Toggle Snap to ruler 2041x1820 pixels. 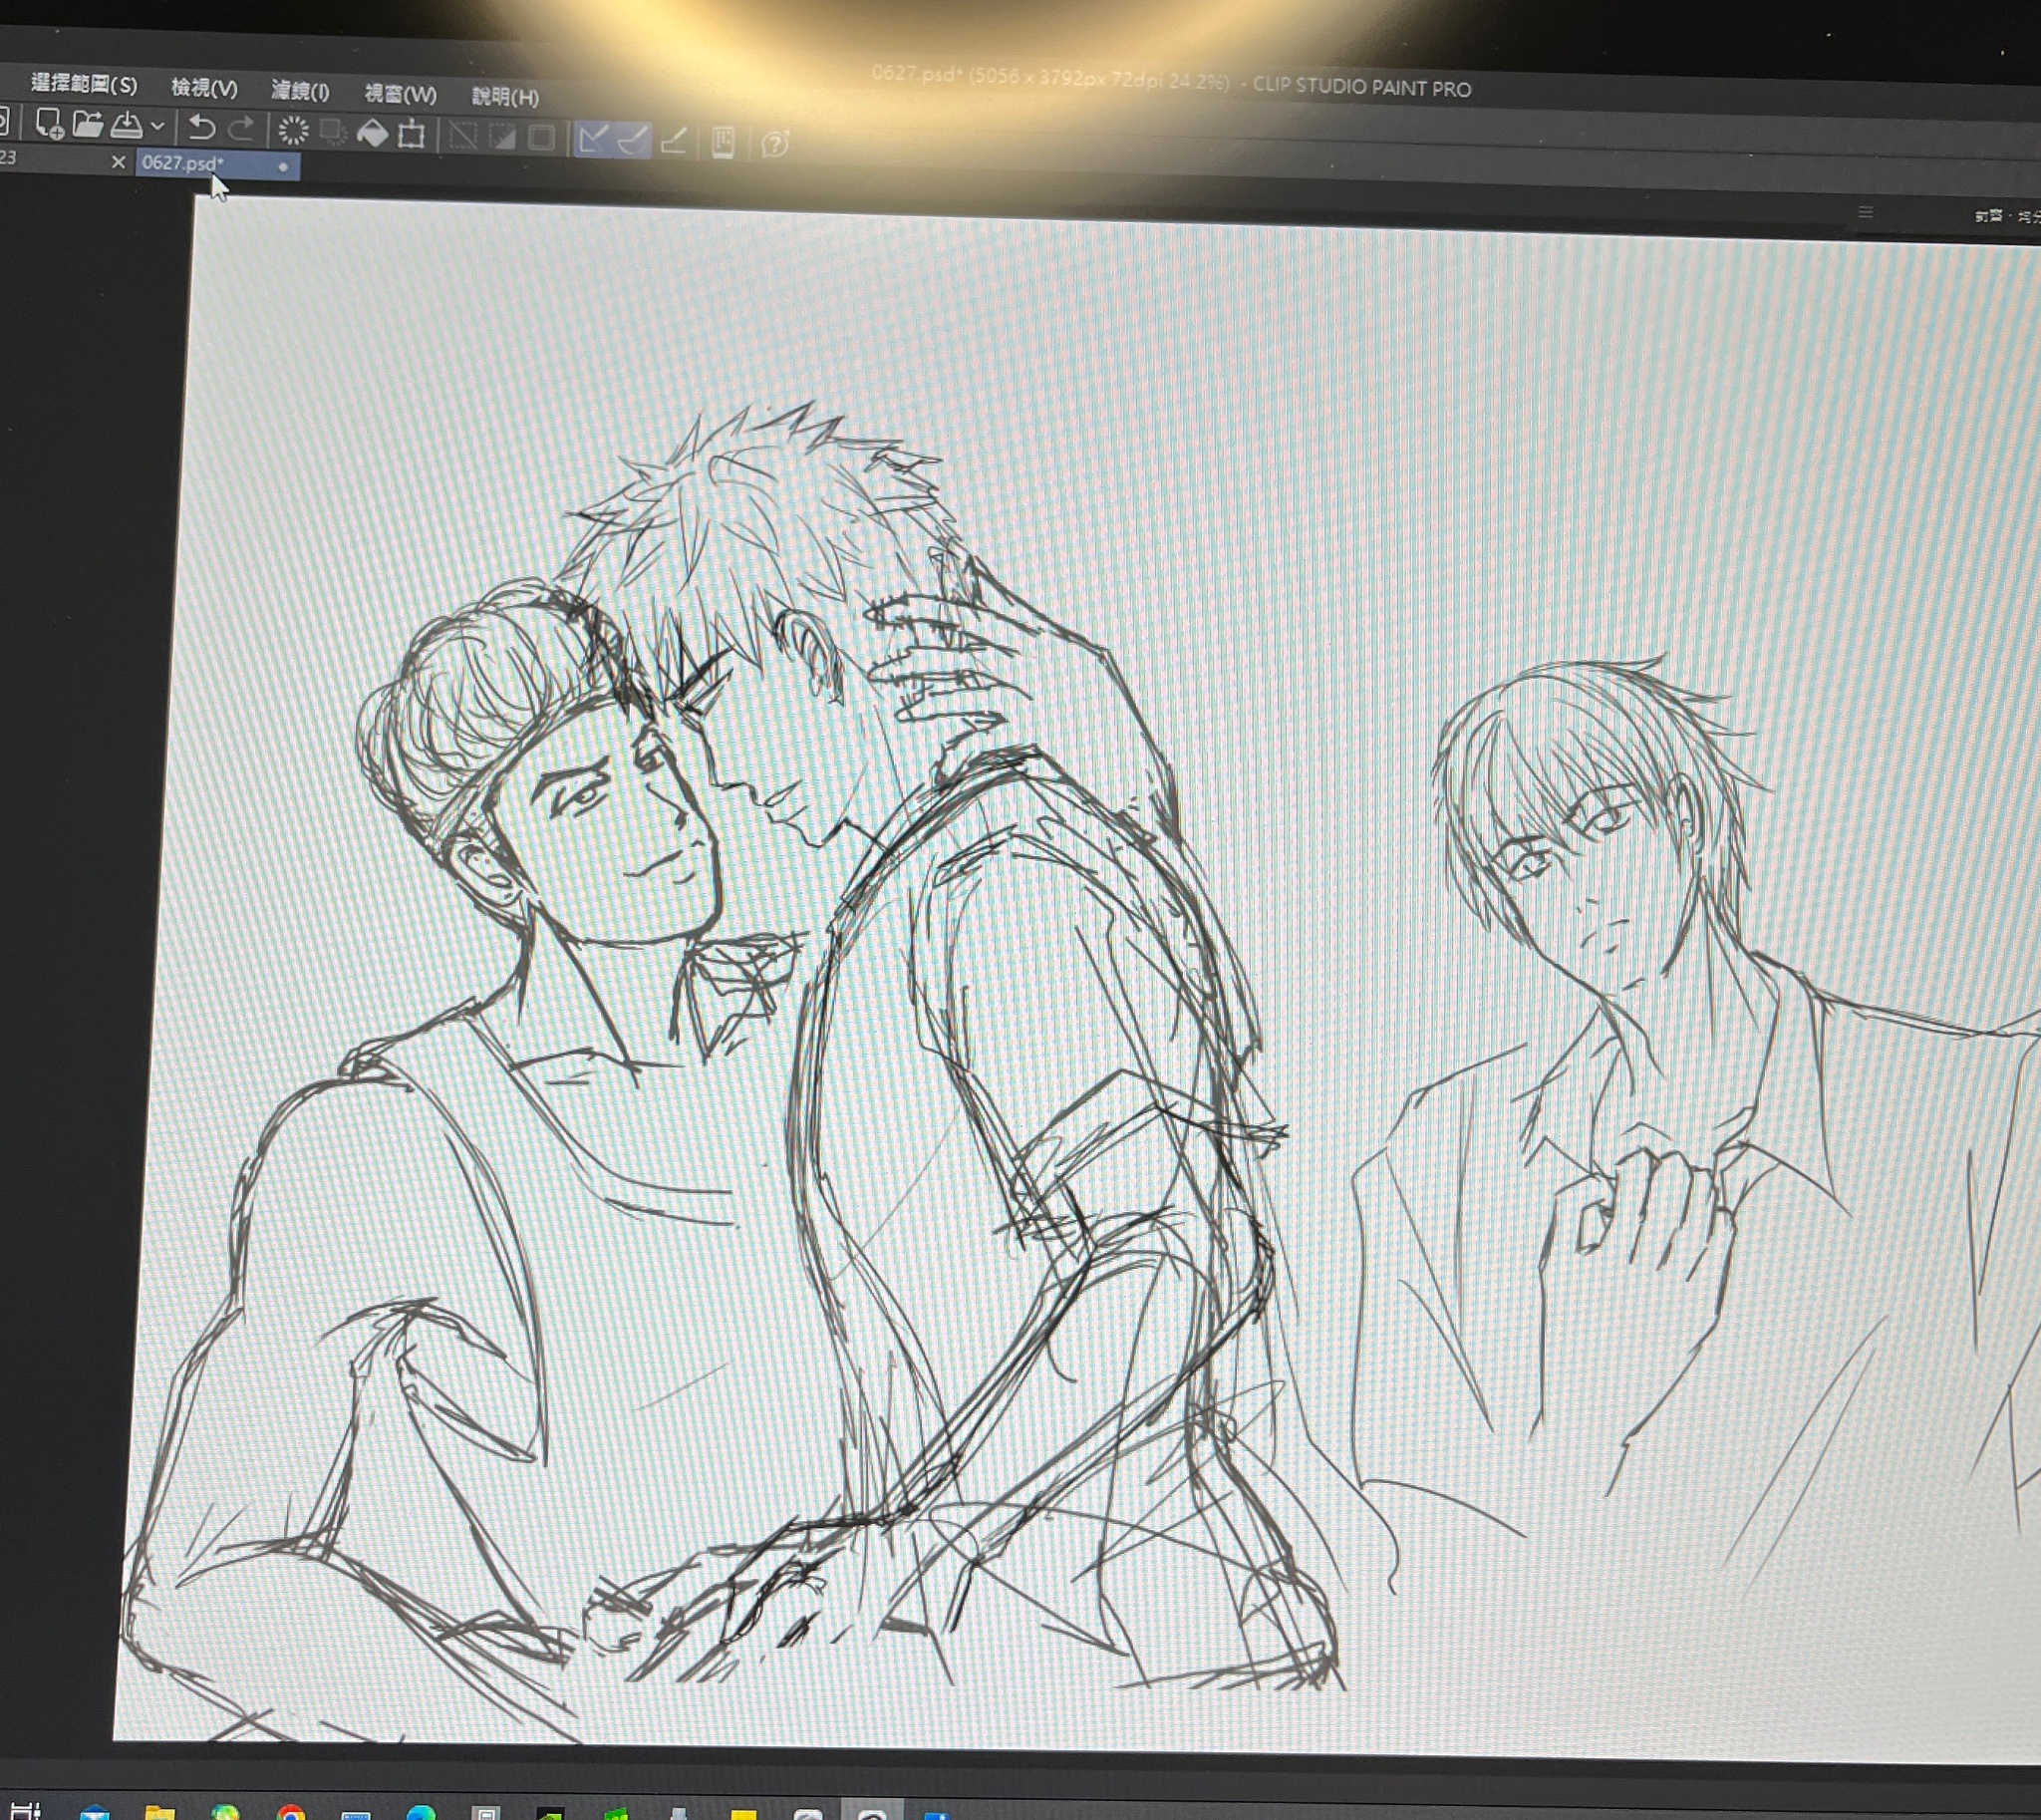pyautogui.click(x=593, y=139)
